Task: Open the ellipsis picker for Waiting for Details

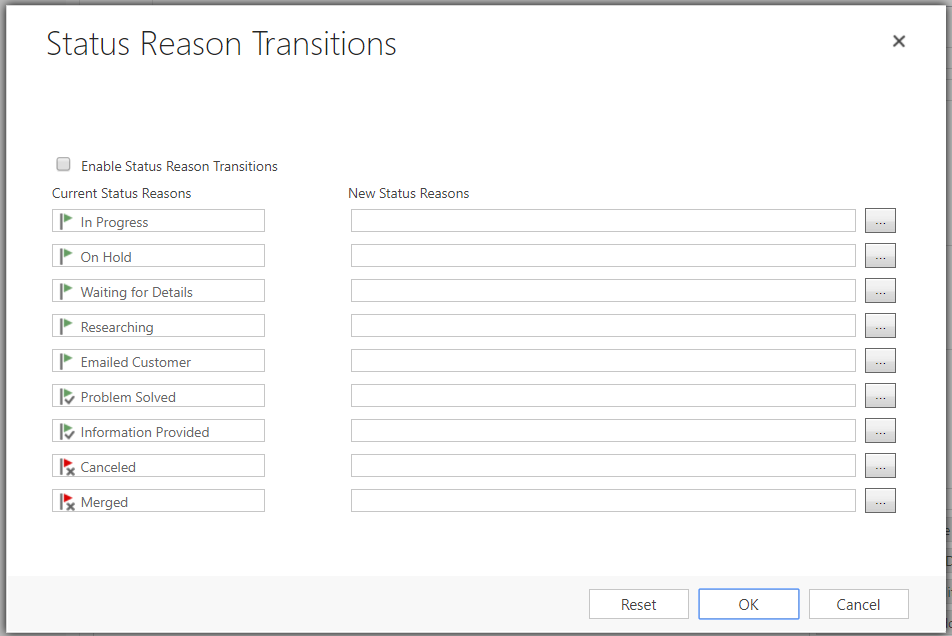Action: (879, 291)
